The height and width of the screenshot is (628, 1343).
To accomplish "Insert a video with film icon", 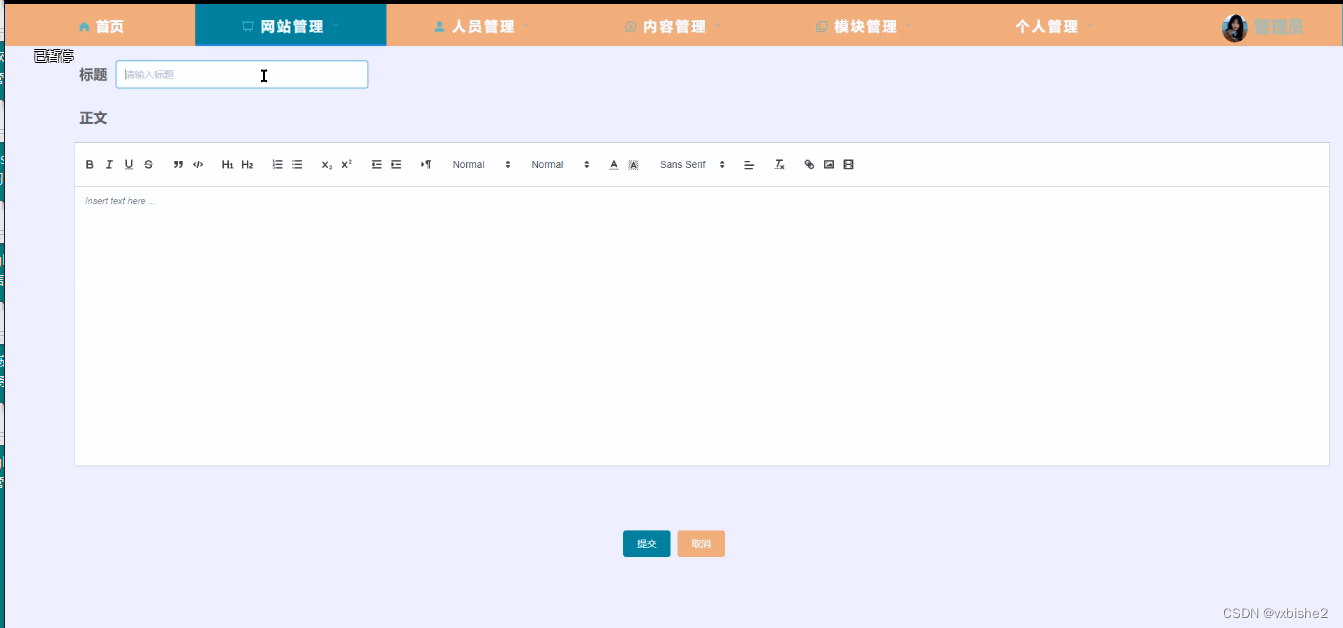I will click(x=848, y=165).
